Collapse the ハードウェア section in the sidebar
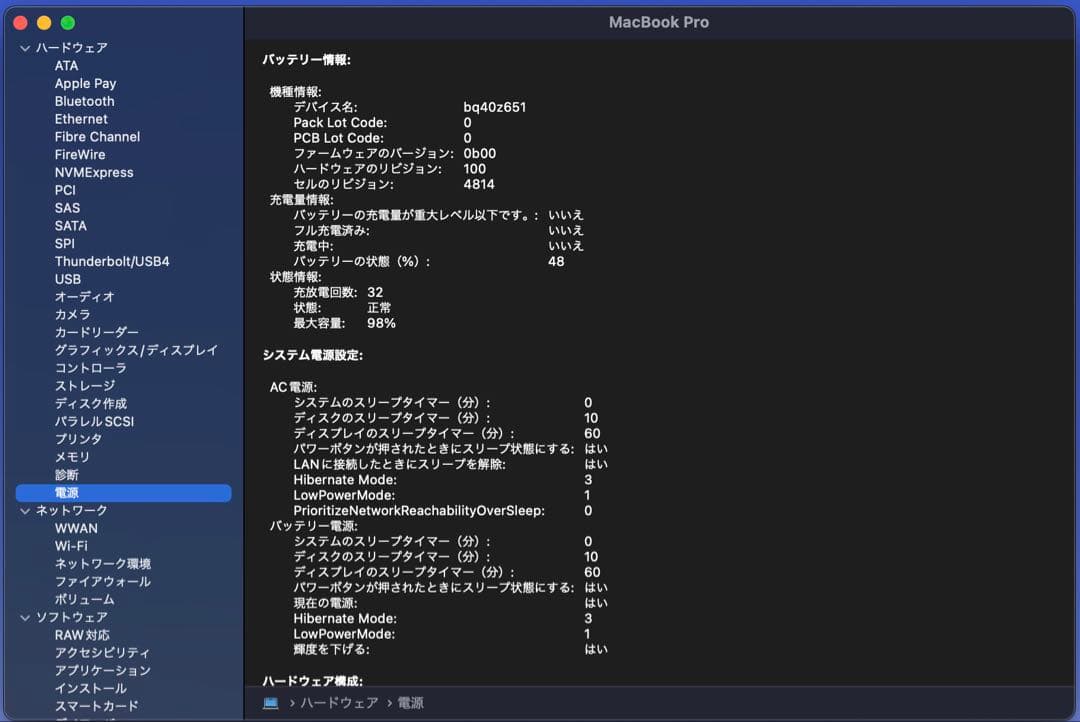The image size is (1080, 722). point(22,47)
